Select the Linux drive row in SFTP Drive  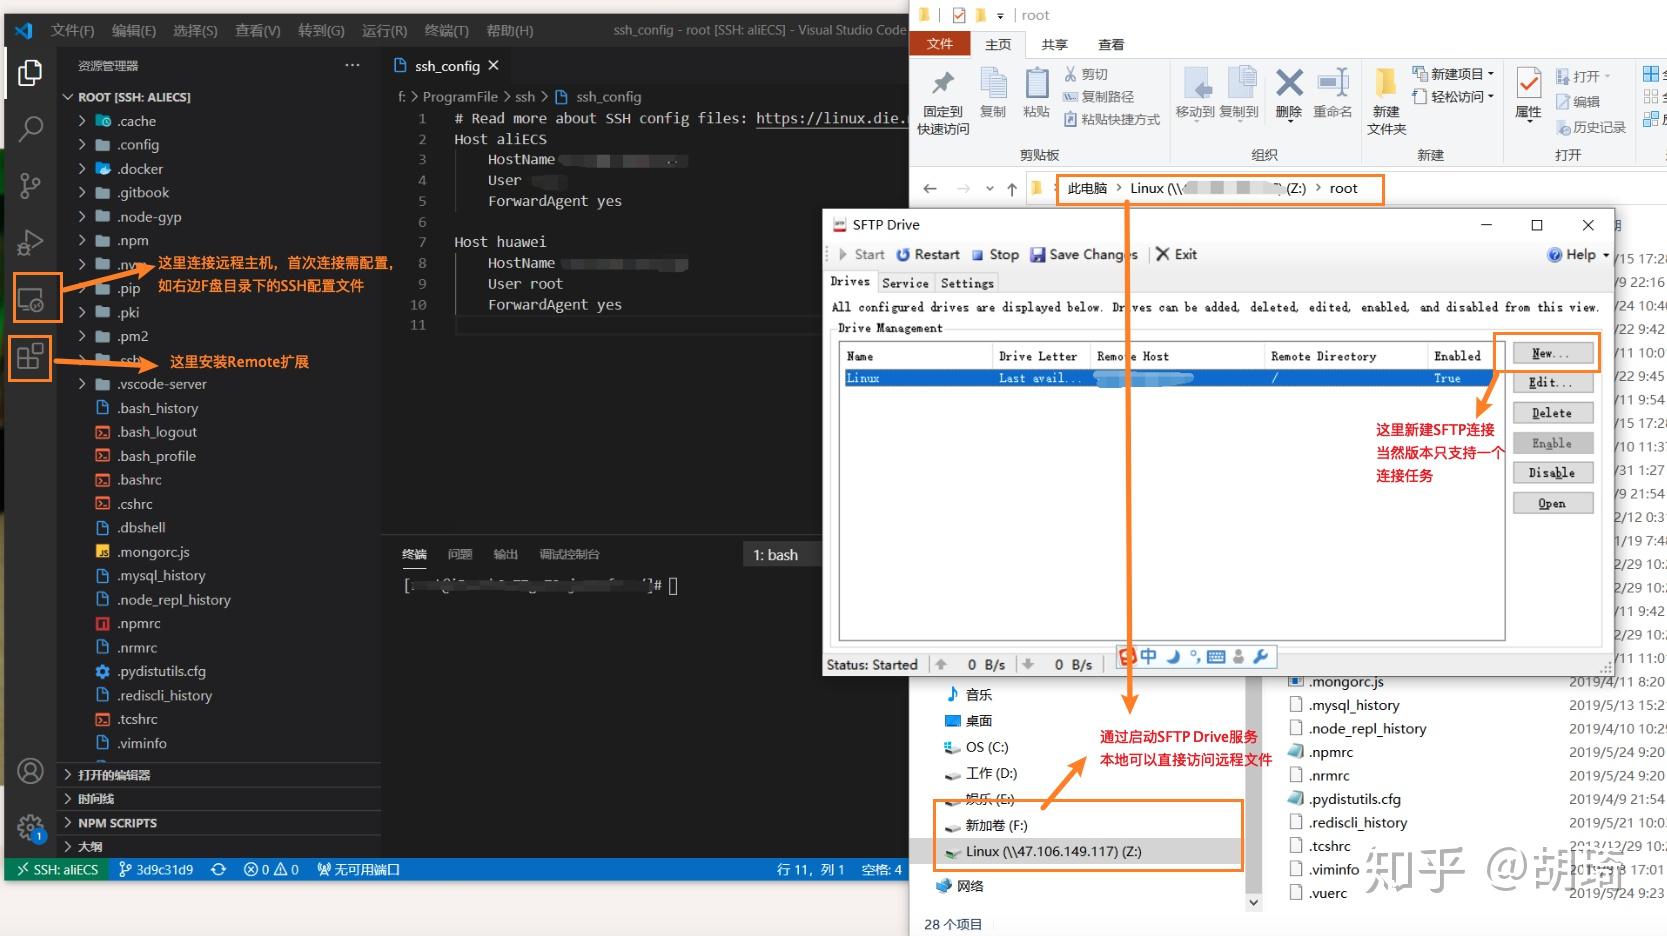point(1169,378)
